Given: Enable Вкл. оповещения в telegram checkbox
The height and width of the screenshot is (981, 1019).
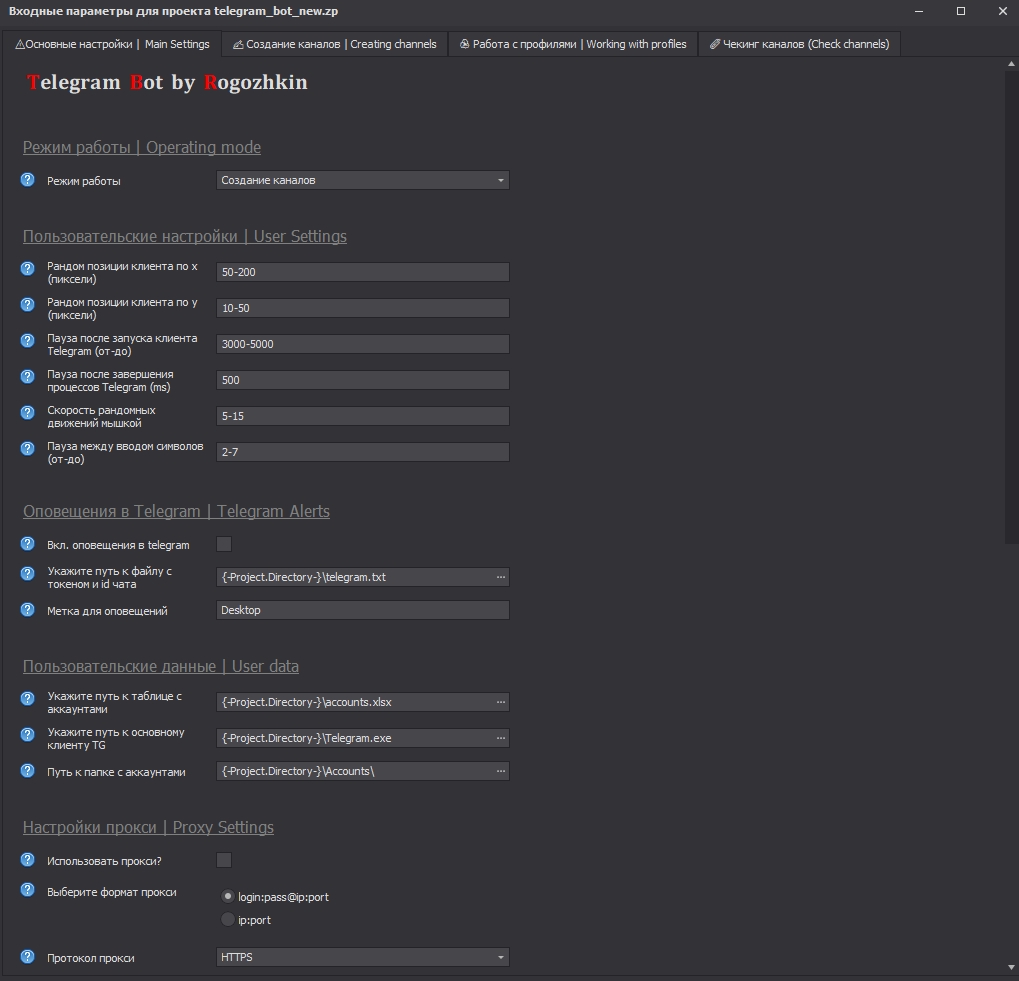Looking at the screenshot, I should click(224, 544).
